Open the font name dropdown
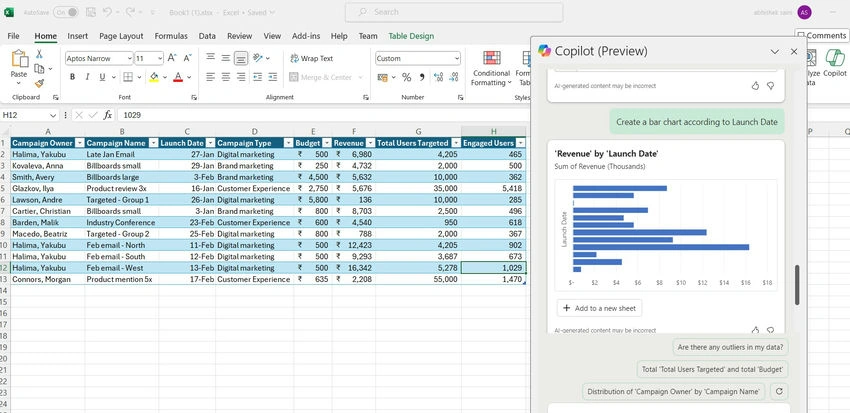850x413 pixels. pos(129,58)
